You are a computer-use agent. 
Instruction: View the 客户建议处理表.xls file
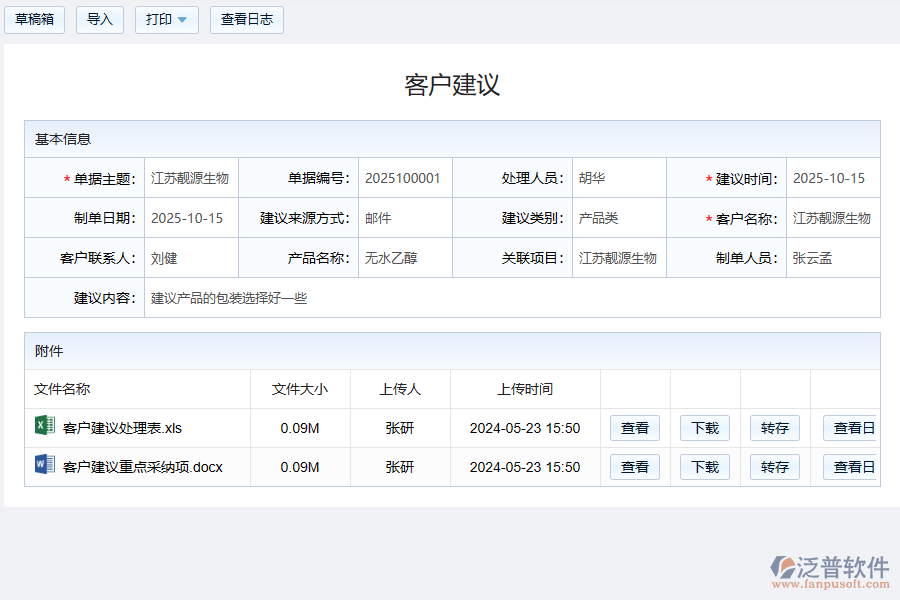coord(634,428)
